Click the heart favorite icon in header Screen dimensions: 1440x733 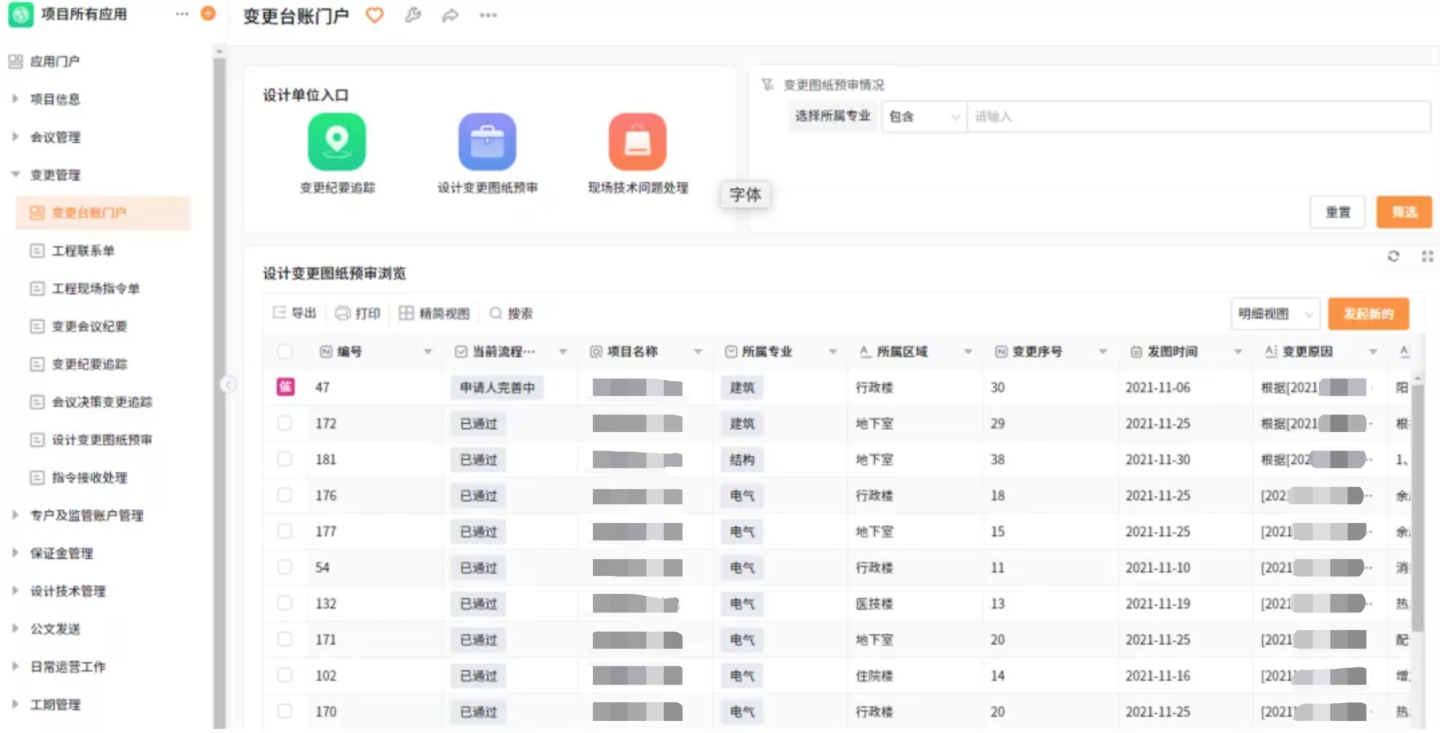pyautogui.click(x=374, y=16)
